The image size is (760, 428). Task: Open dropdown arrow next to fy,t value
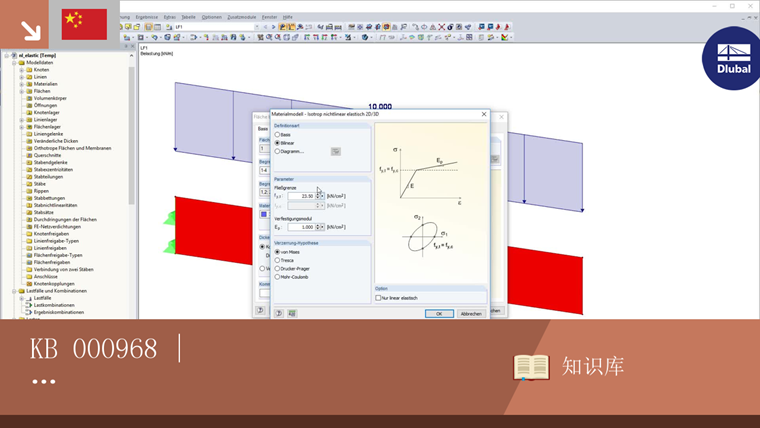[322, 196]
